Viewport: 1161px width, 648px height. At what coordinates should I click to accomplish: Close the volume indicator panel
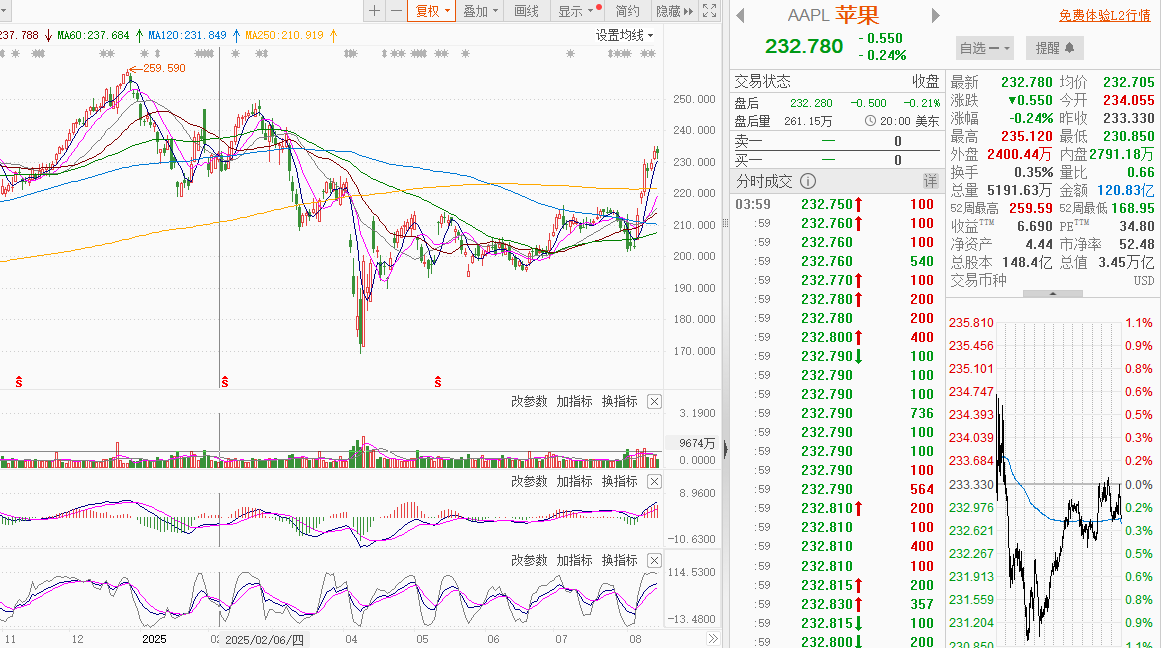(655, 401)
